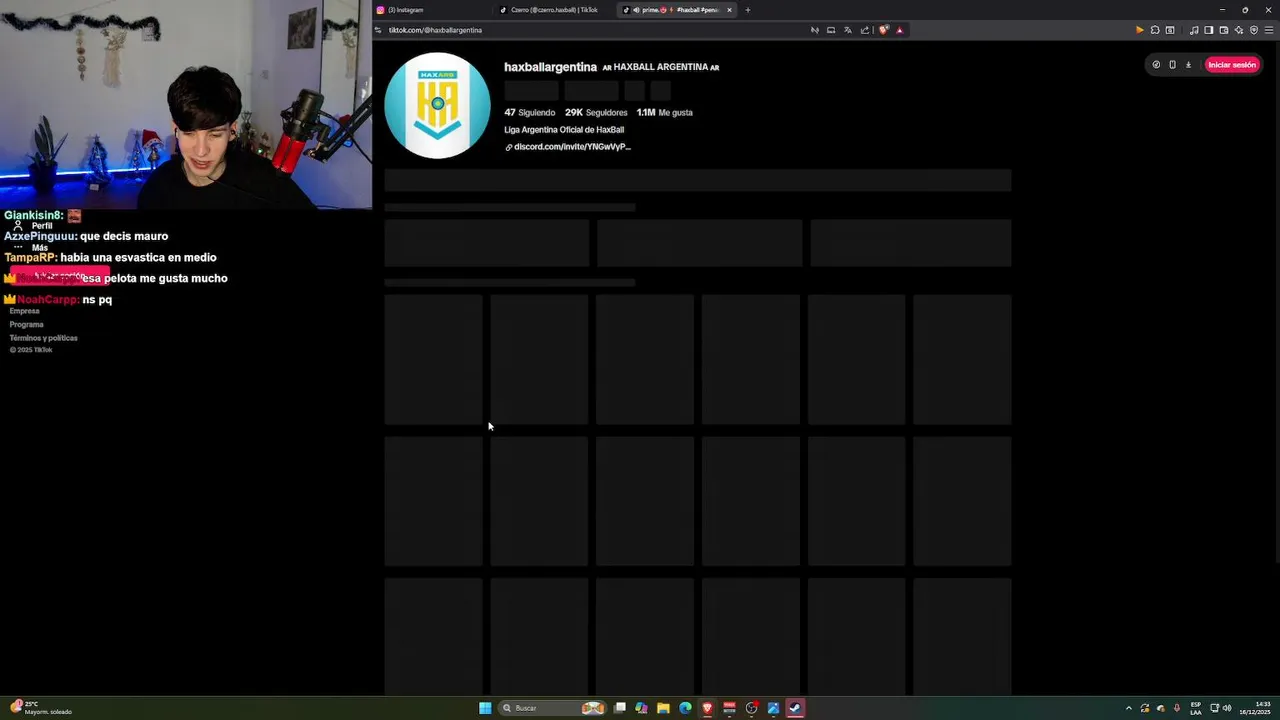The height and width of the screenshot is (720, 1280).
Task: Open File Explorer from taskbar
Action: click(663, 708)
